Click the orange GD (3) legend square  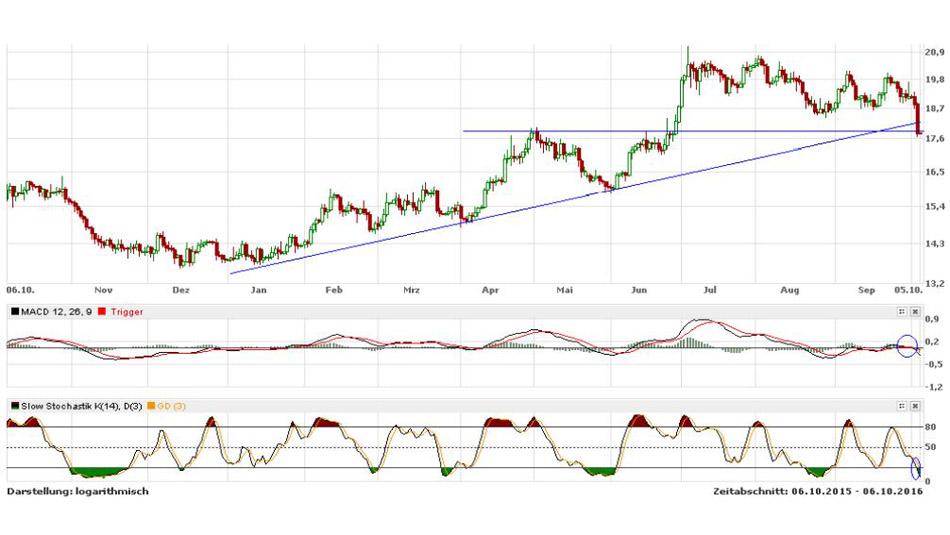point(151,406)
